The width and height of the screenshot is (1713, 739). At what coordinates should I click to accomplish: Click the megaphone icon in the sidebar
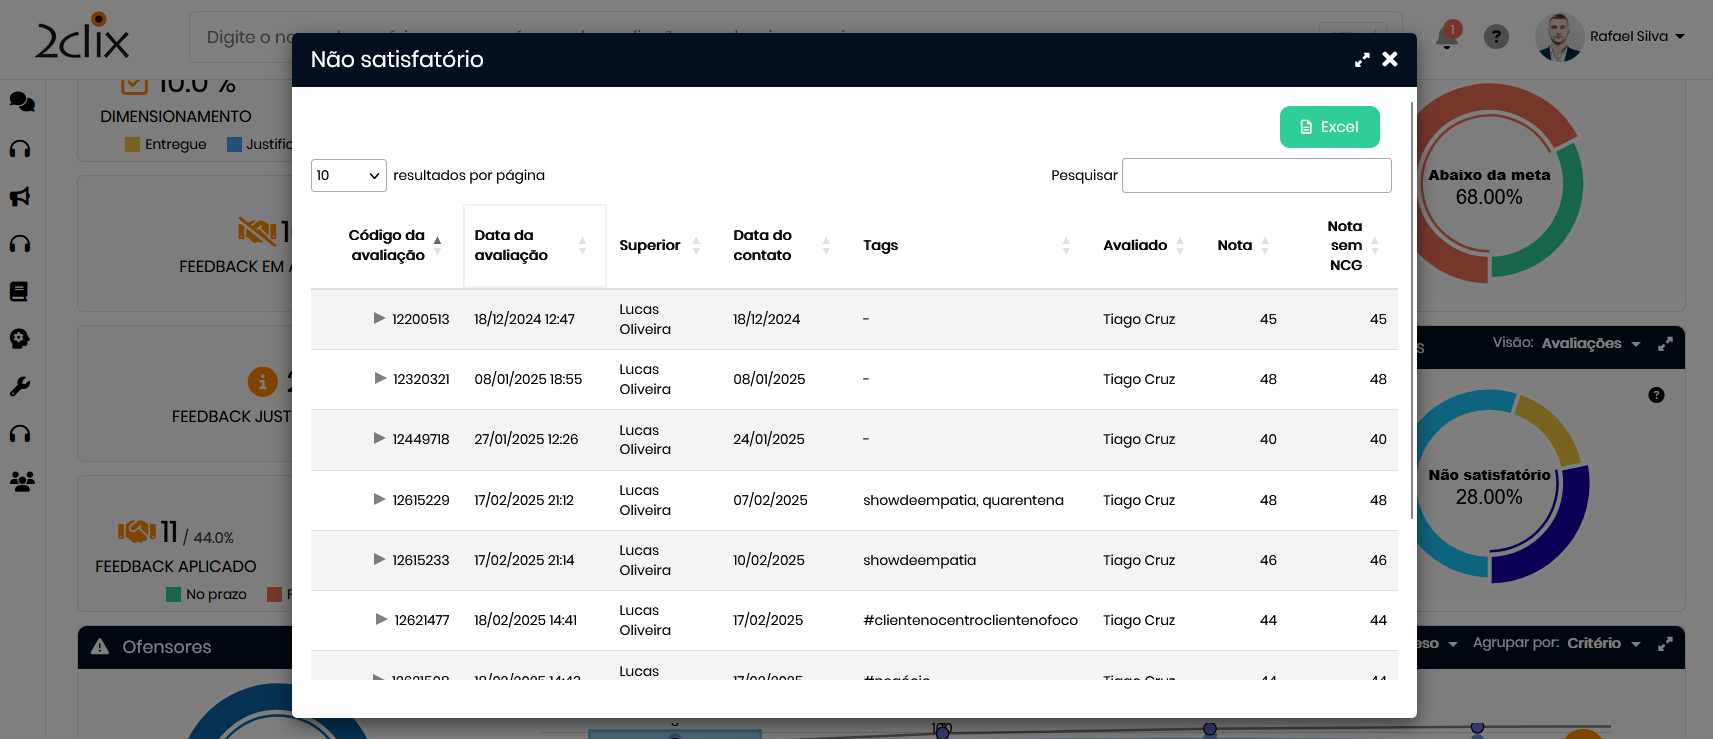pyautogui.click(x=21, y=197)
